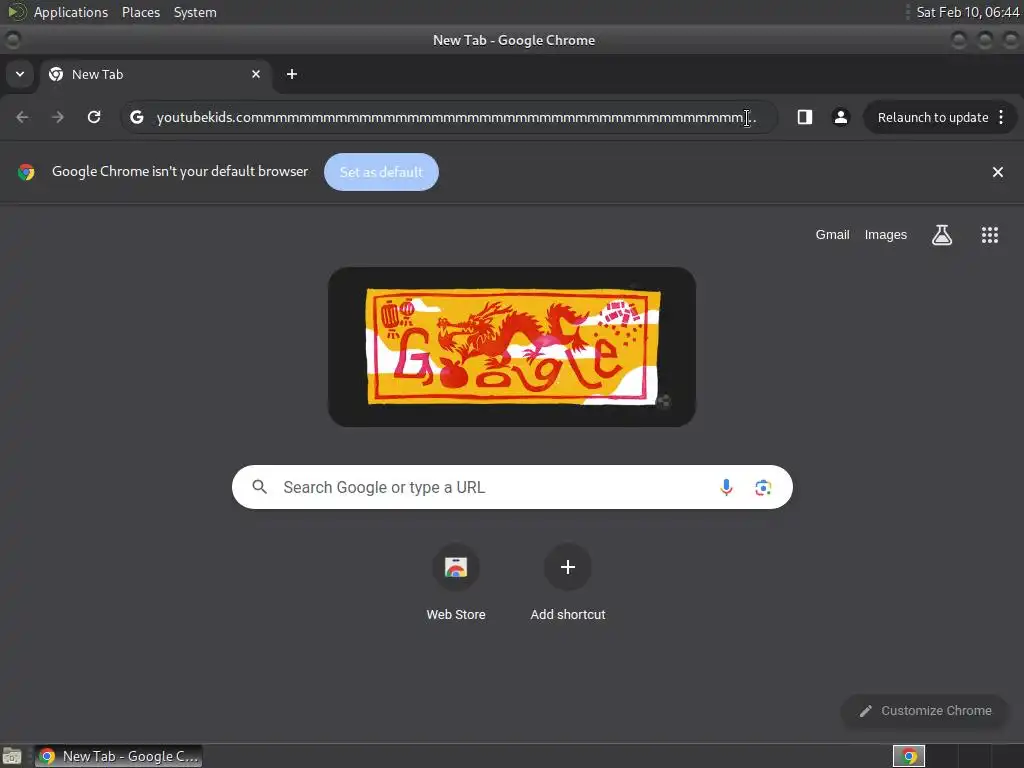Open Google Images link
This screenshot has height=768, width=1024.
[x=886, y=234]
